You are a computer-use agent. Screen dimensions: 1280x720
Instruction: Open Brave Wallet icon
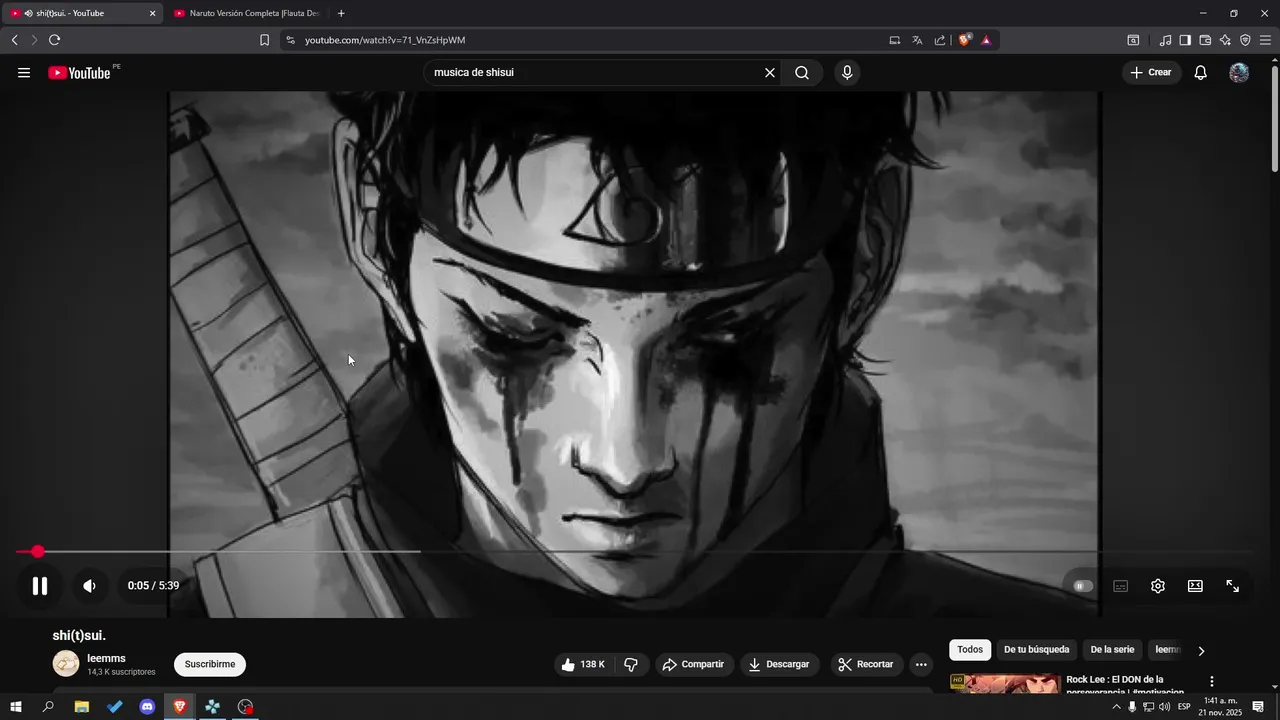click(1205, 40)
